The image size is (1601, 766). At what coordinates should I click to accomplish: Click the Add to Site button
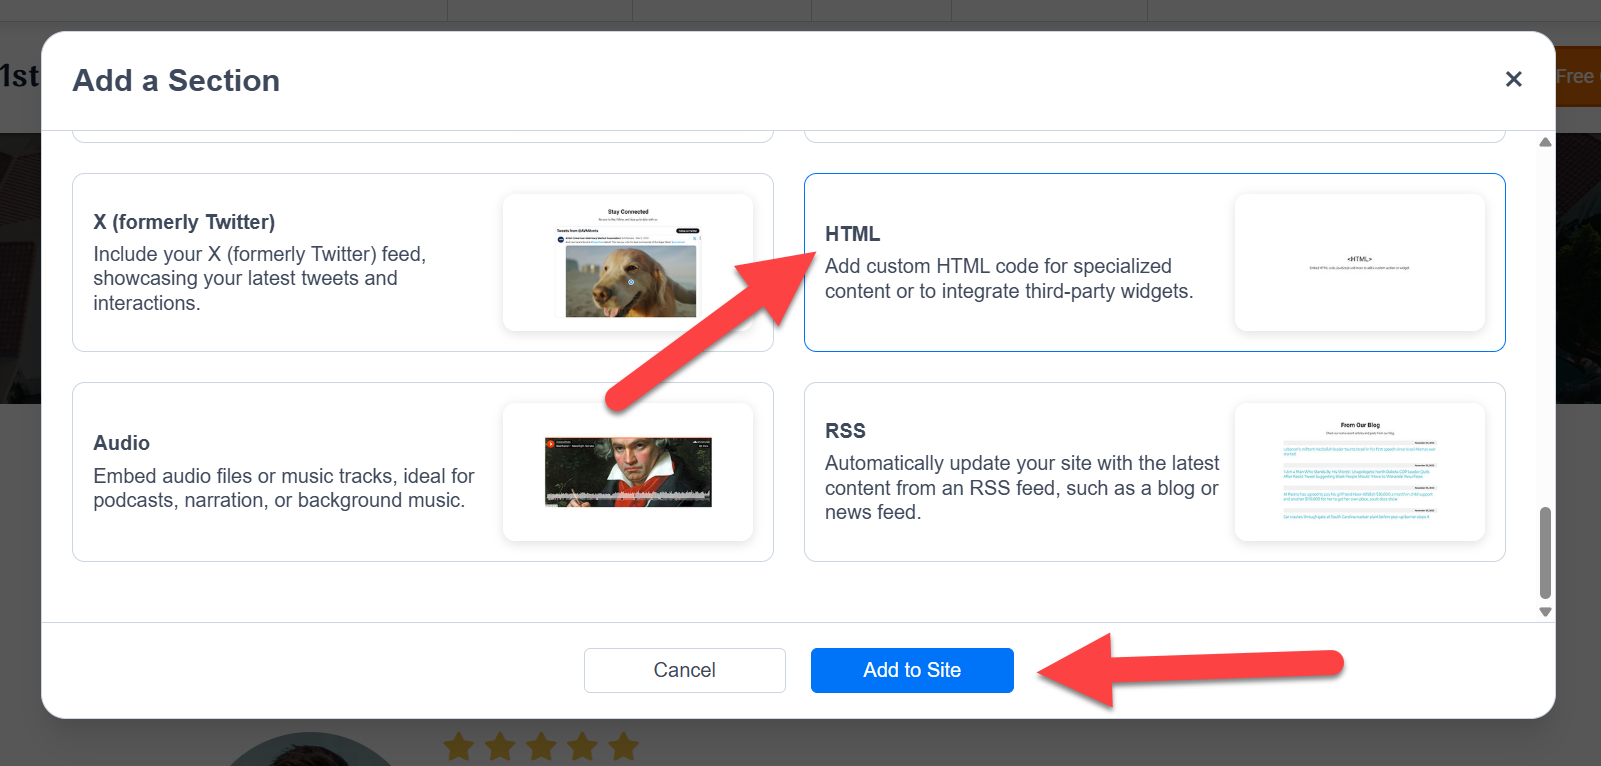click(x=912, y=670)
